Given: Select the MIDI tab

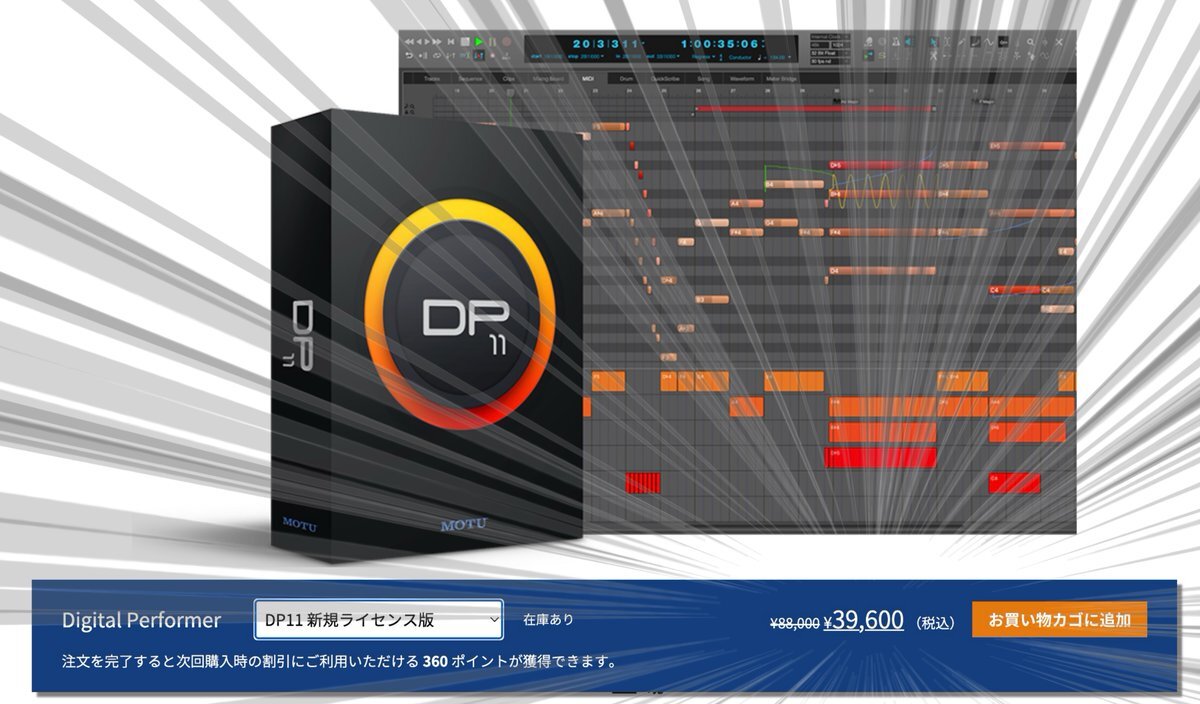Looking at the screenshot, I should pos(590,77).
